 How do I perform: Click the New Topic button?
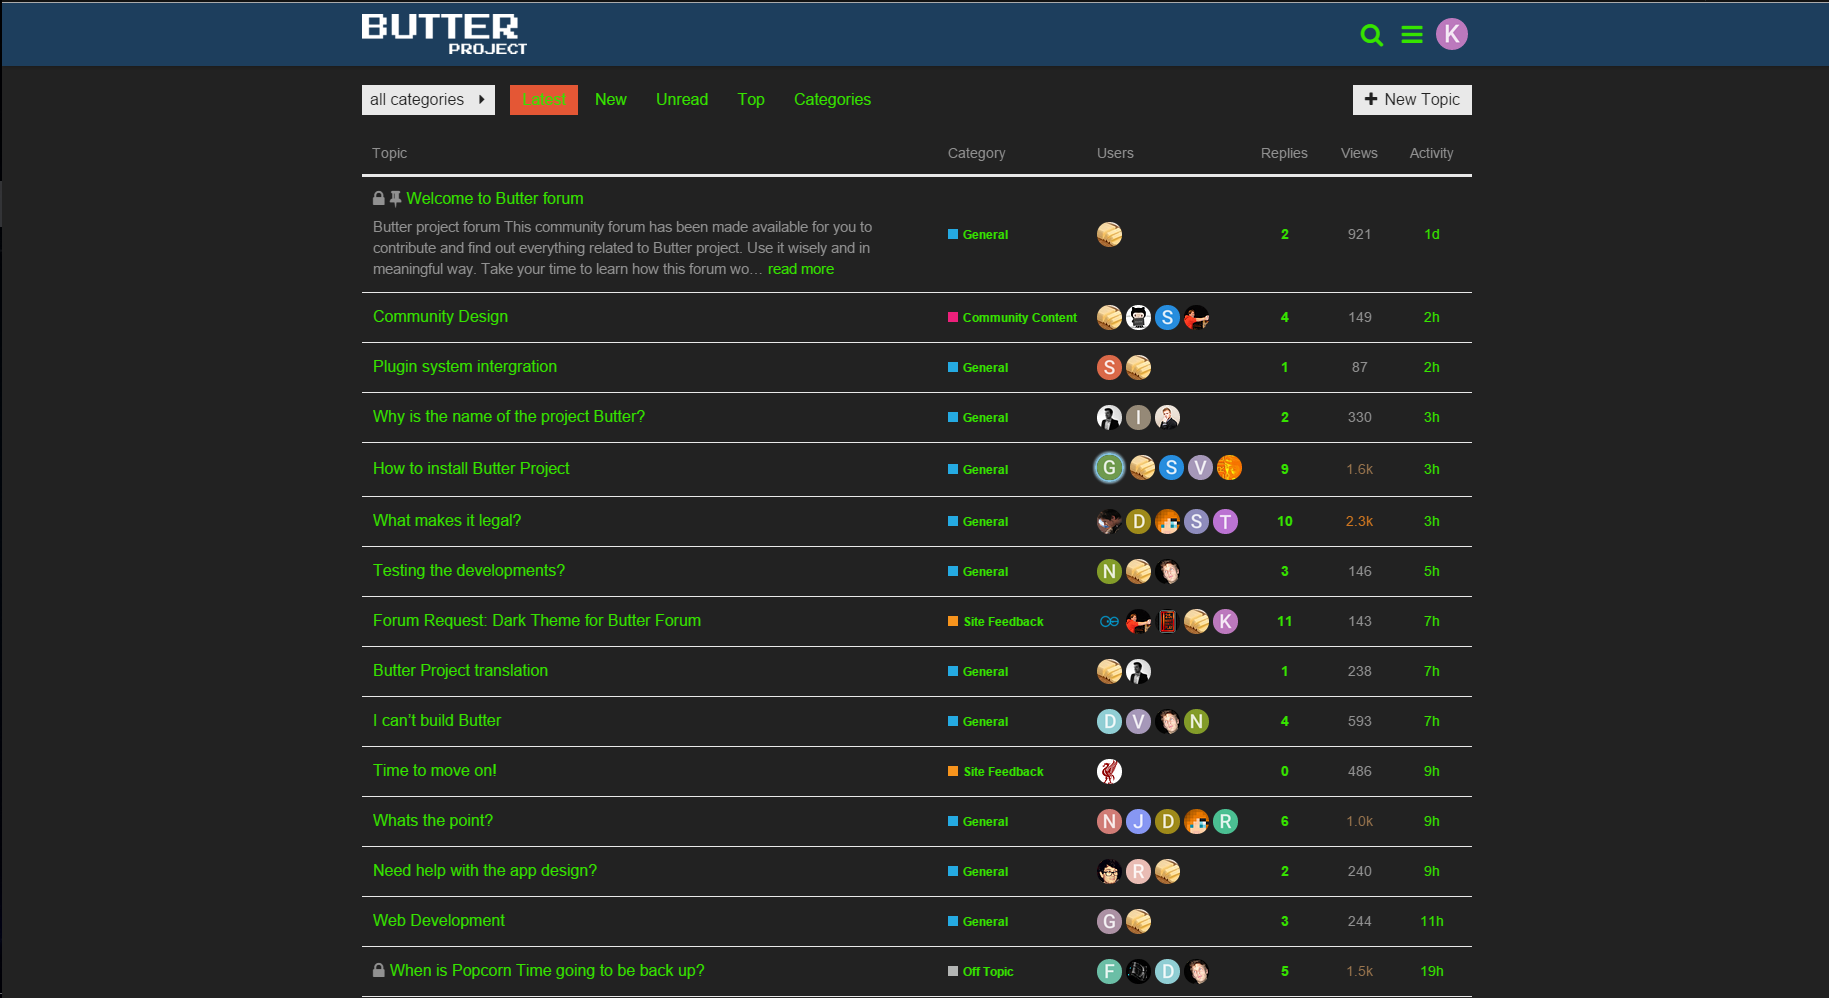(x=1412, y=100)
